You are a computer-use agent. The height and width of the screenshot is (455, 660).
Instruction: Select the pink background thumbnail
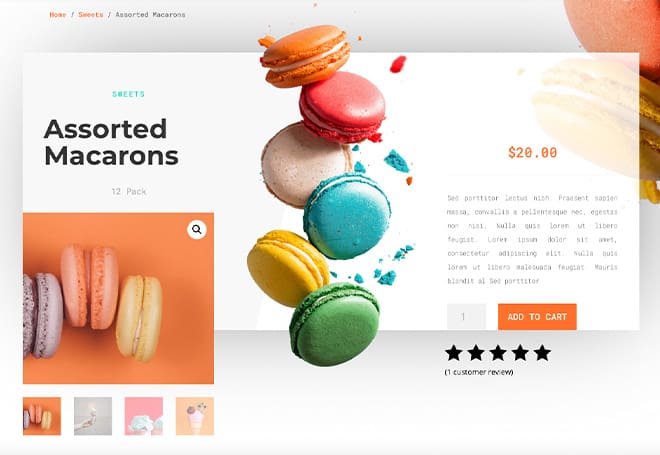(x=144, y=416)
